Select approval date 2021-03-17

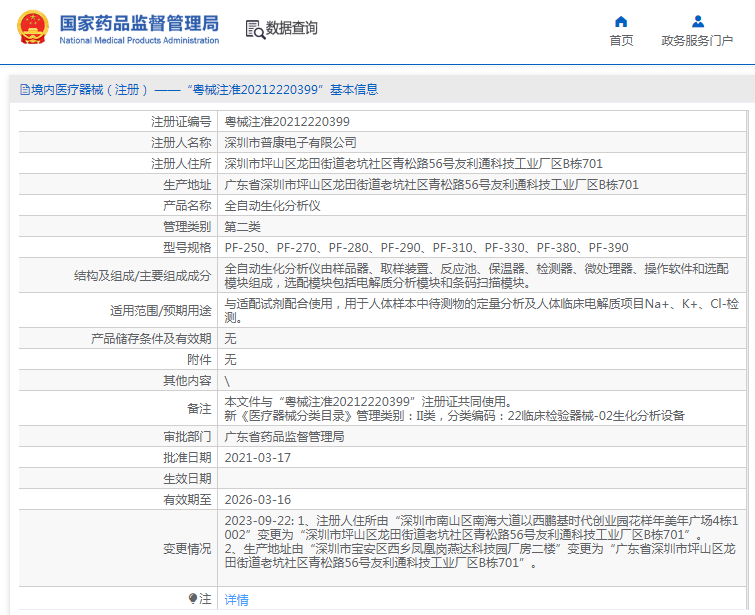(x=258, y=458)
